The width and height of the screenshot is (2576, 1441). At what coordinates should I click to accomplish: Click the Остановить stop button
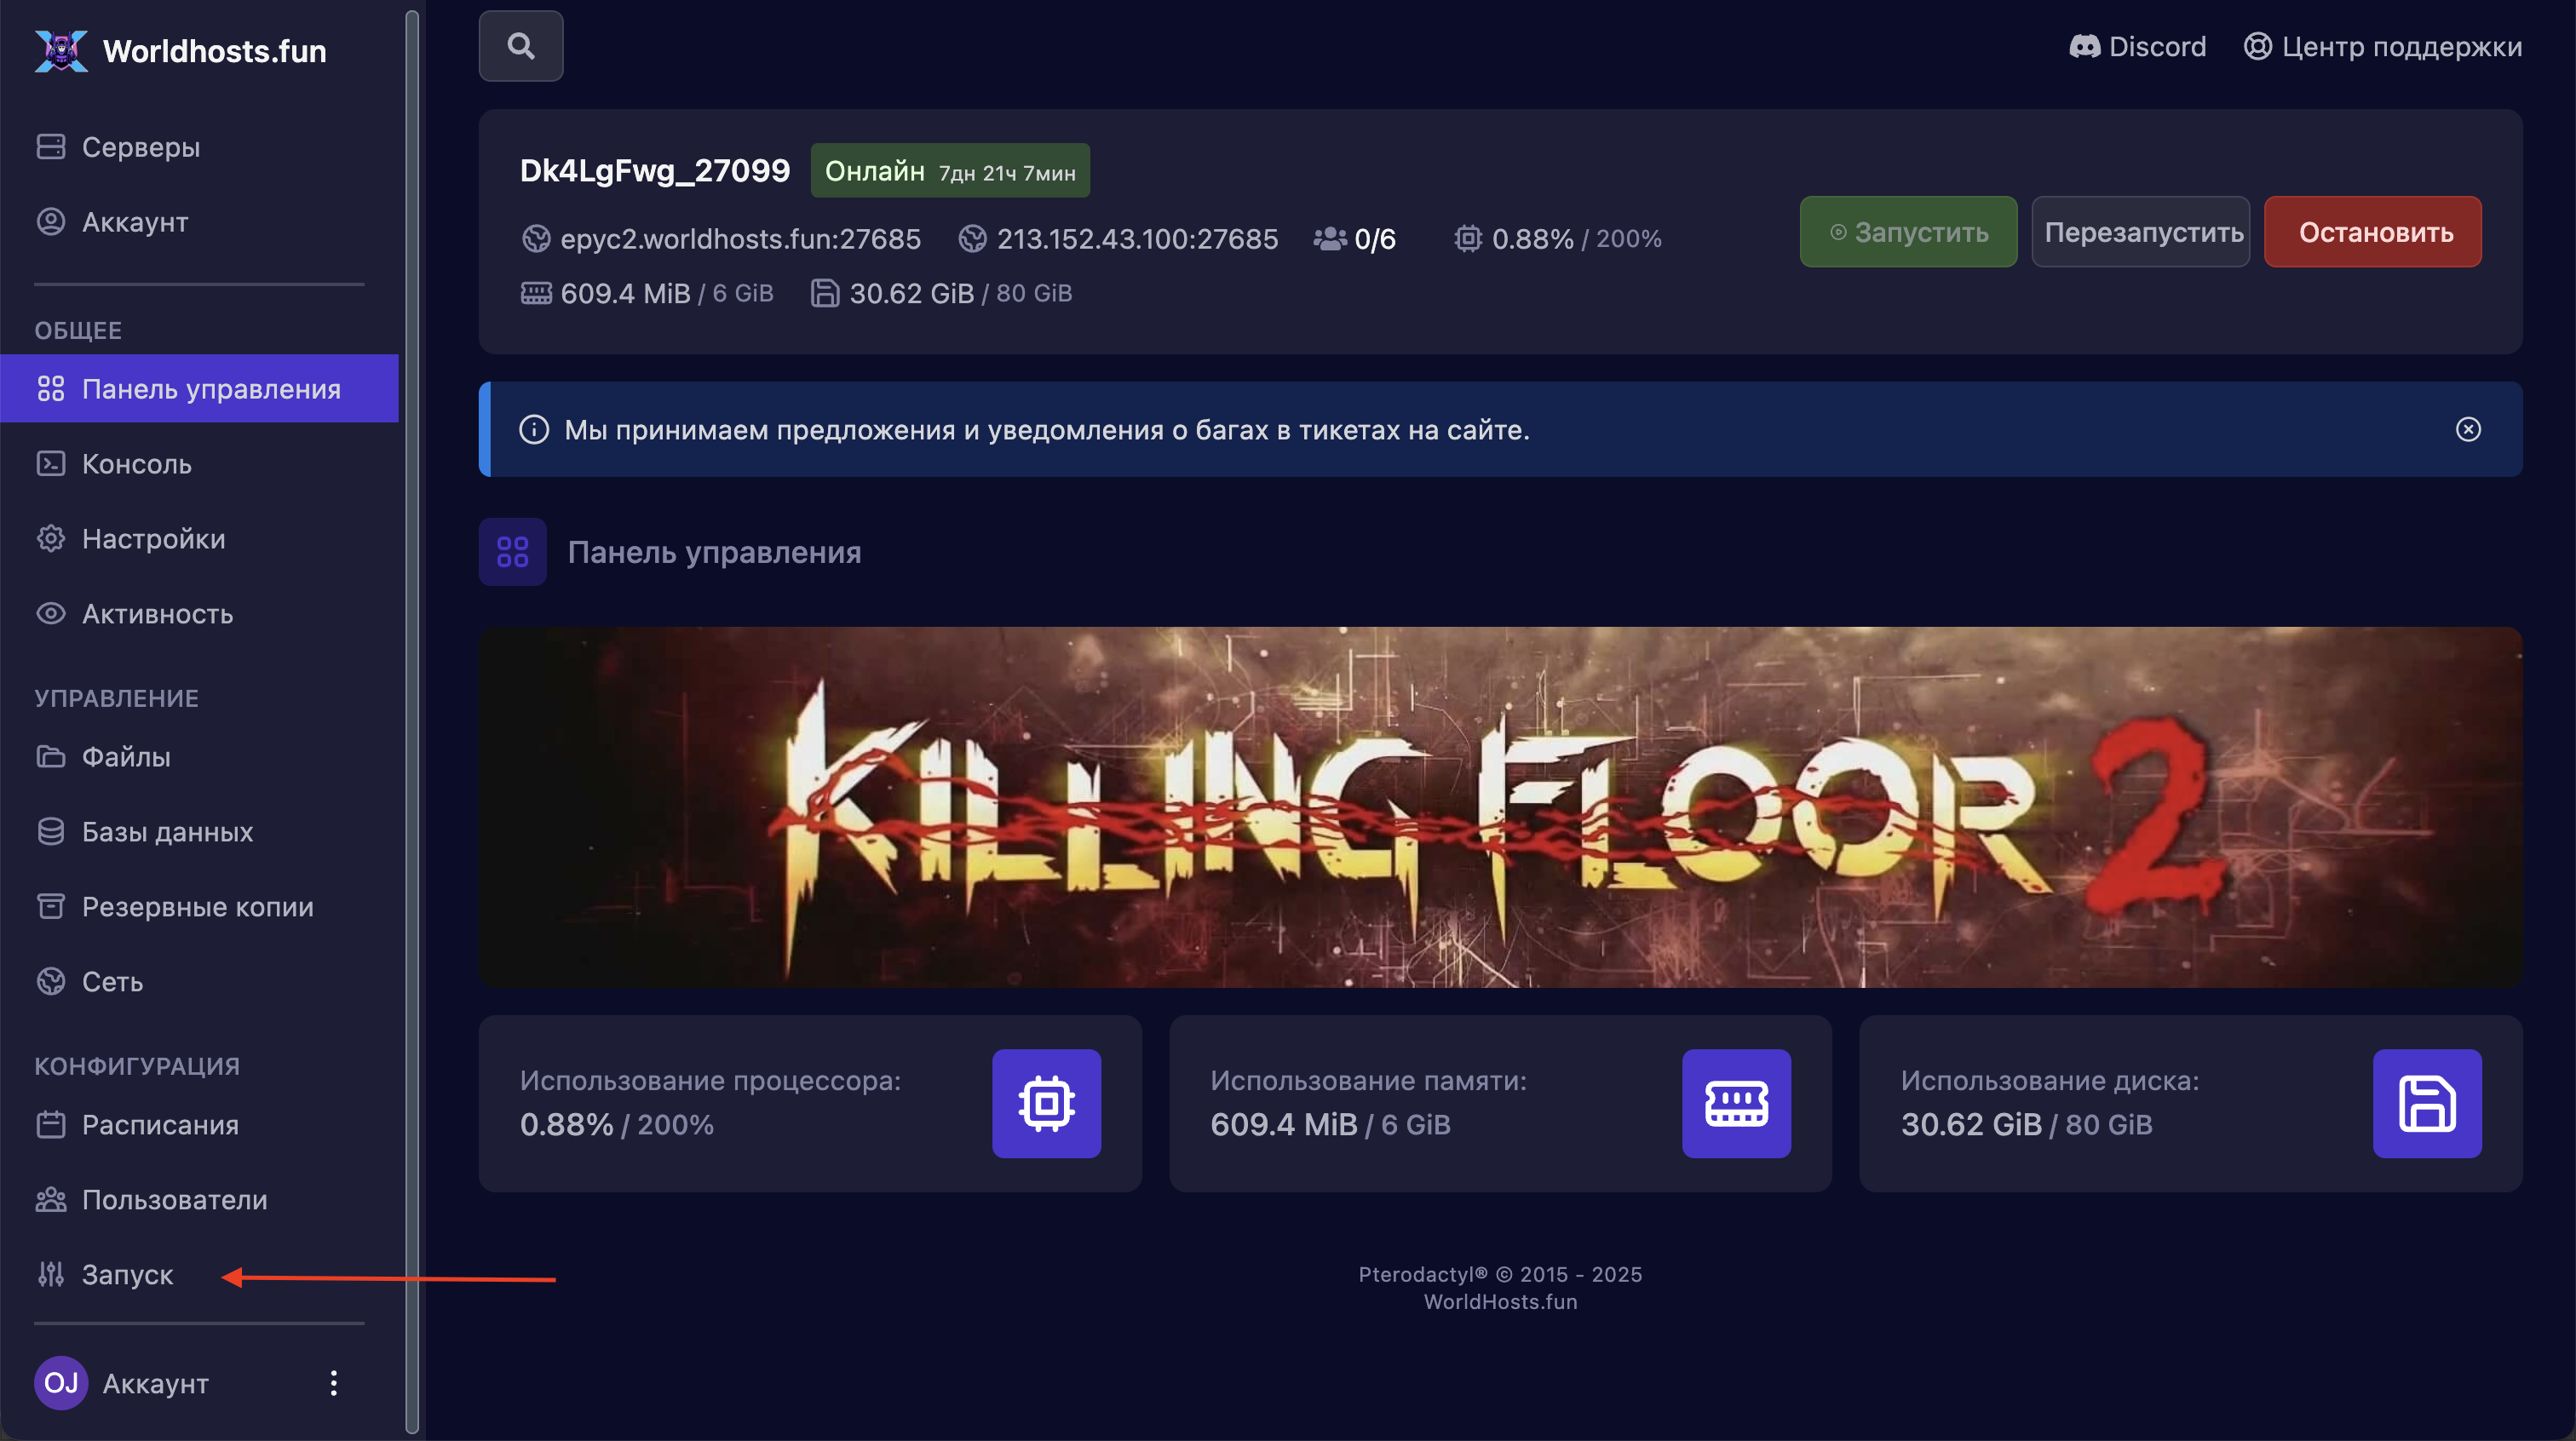click(x=2372, y=232)
